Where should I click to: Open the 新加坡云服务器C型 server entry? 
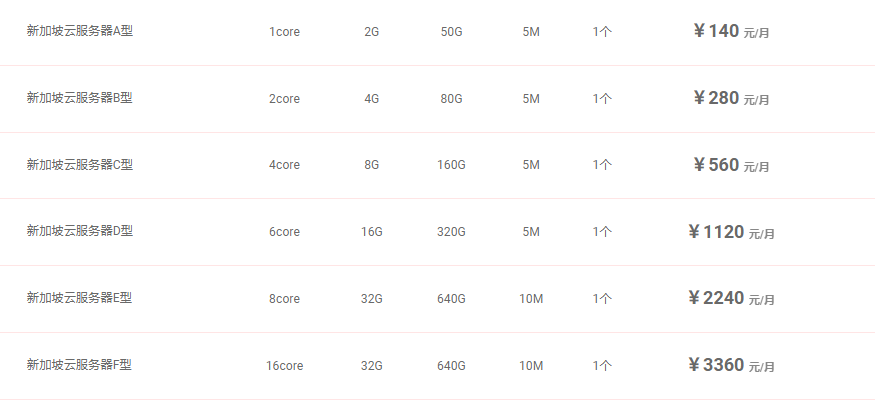(x=80, y=164)
